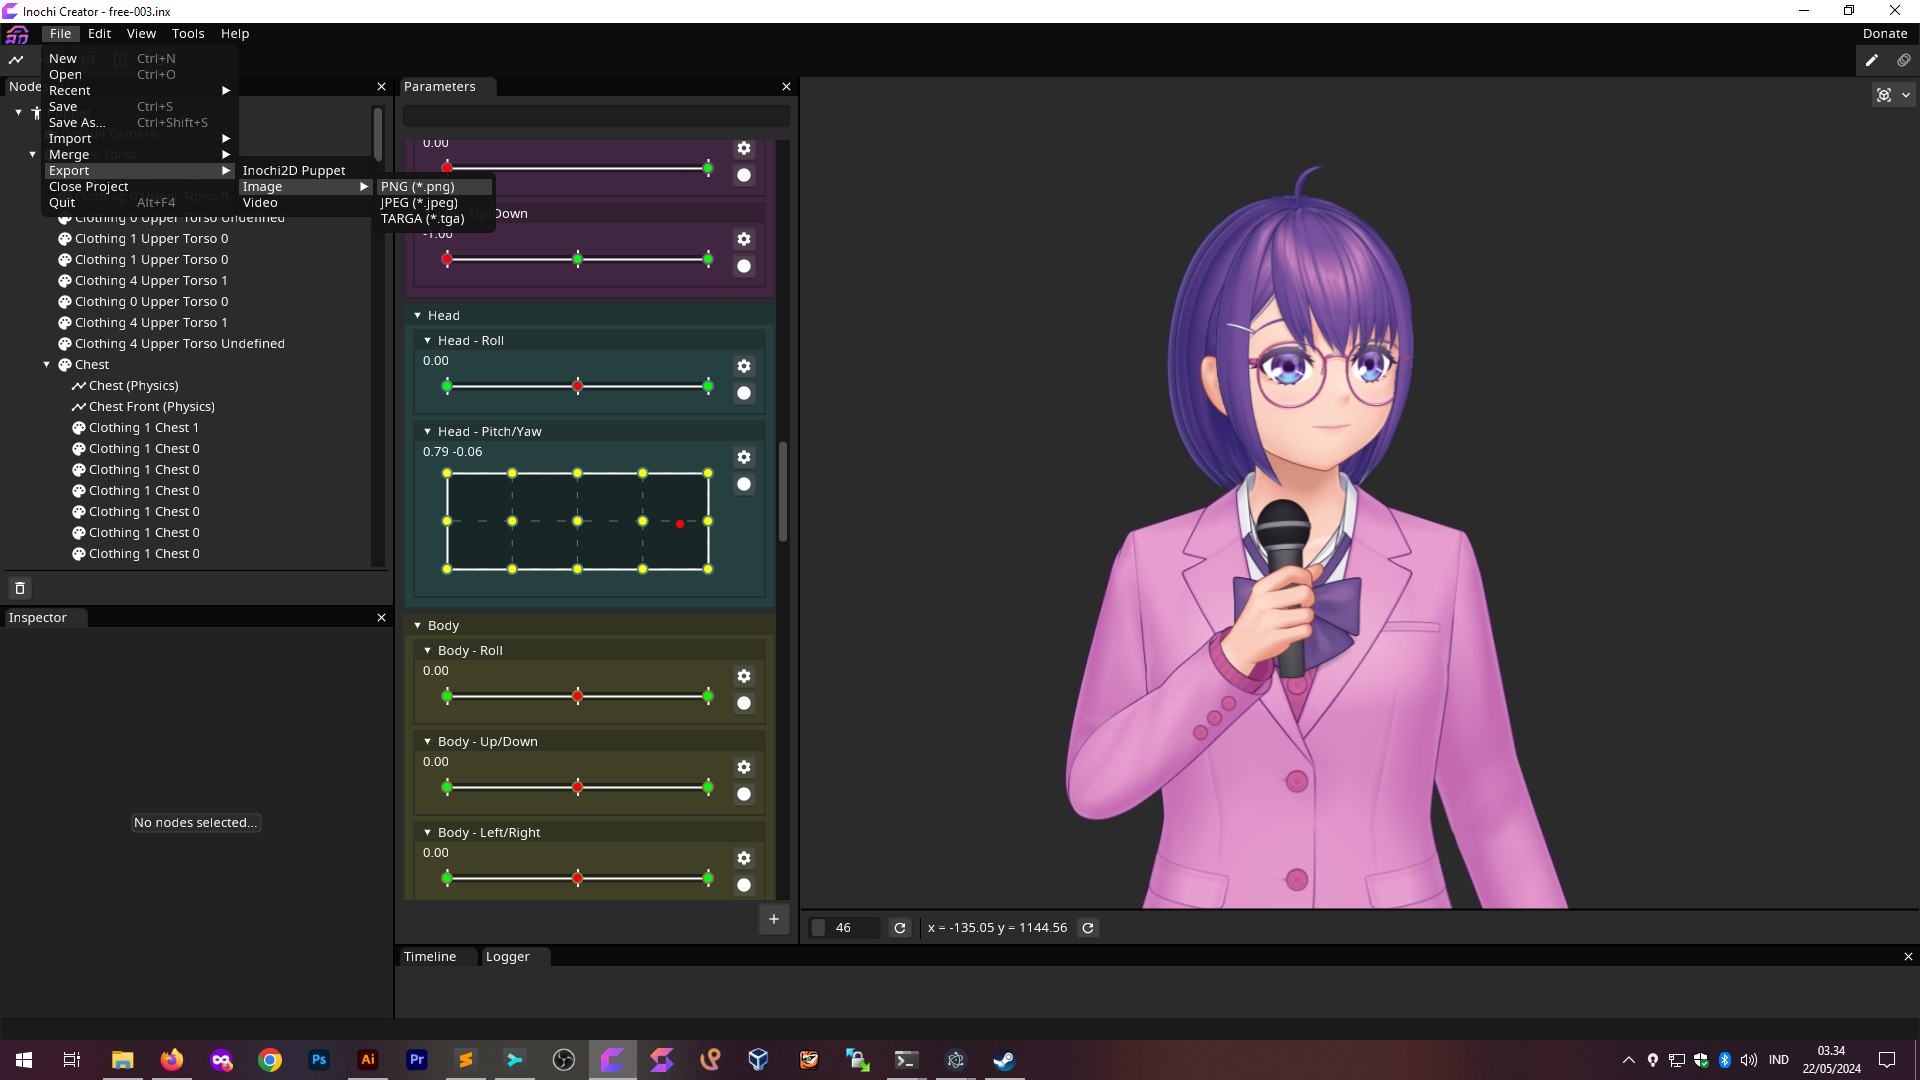Click the settings gear next to Head-Roll
This screenshot has width=1920, height=1080.
(742, 365)
